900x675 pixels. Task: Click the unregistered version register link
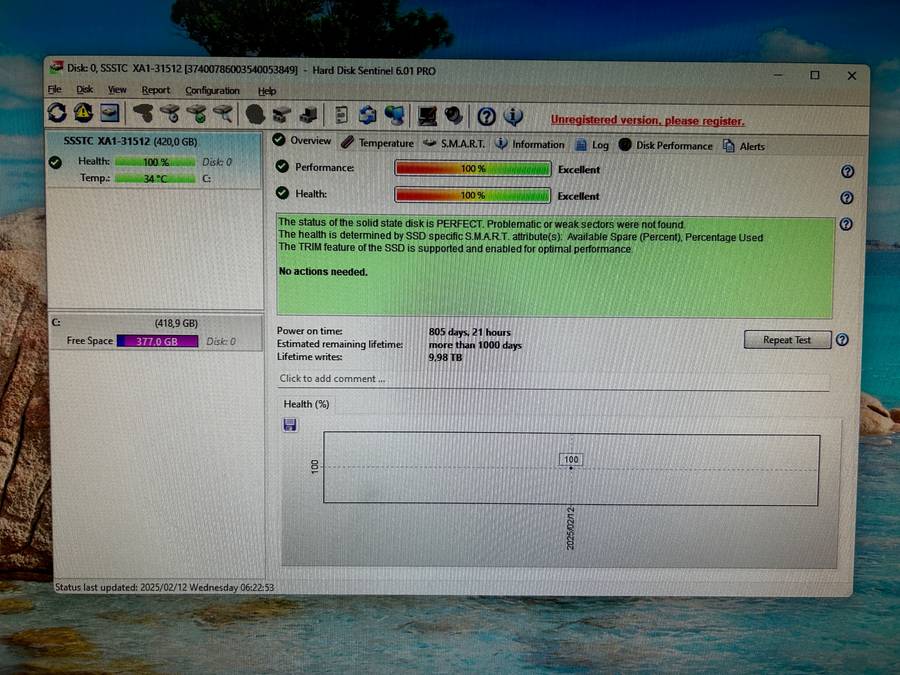pyautogui.click(x=647, y=120)
